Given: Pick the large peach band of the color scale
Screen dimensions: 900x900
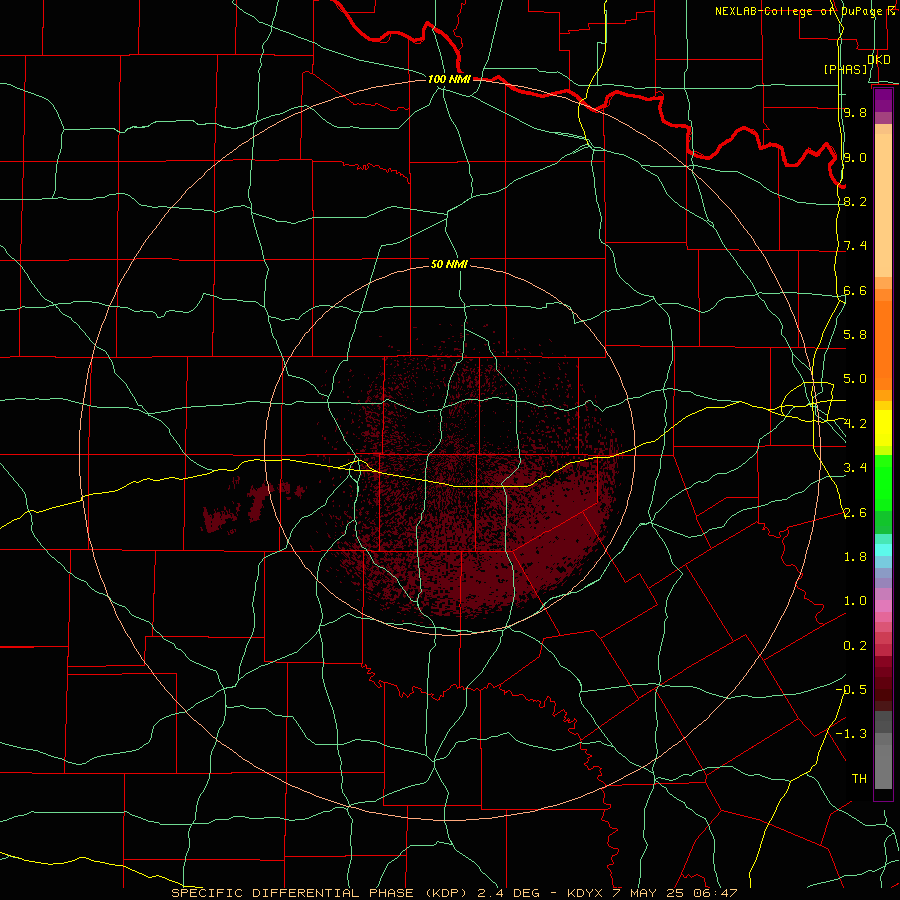Looking at the screenshot, I should click(x=883, y=206).
